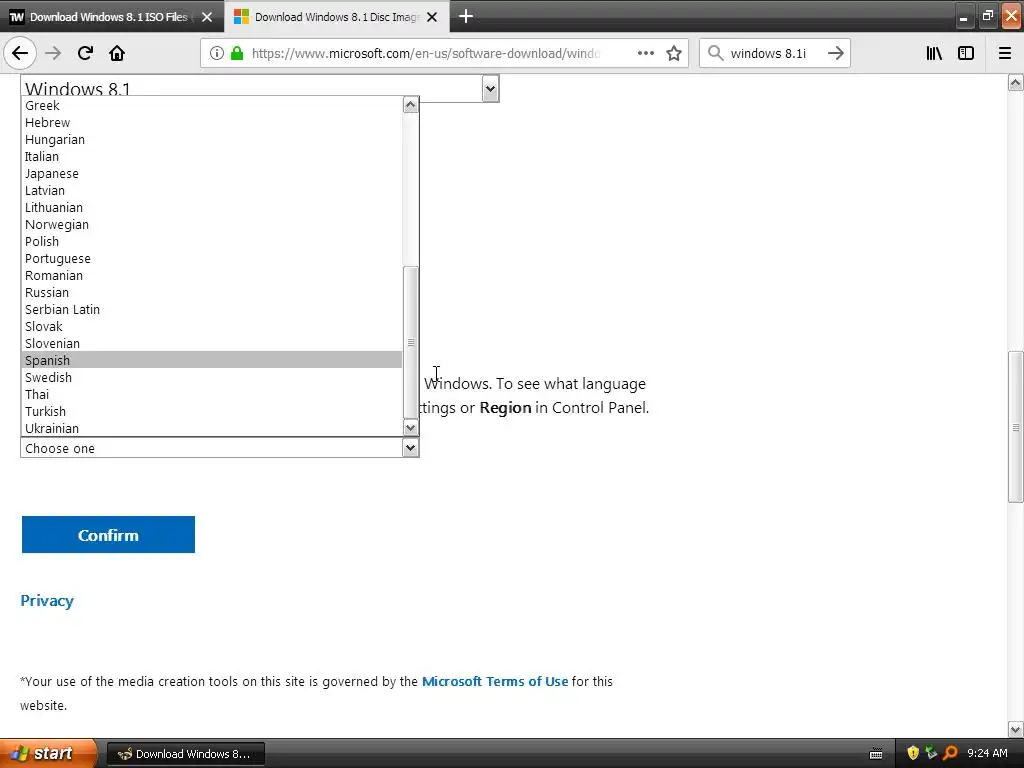Click the language list scrollbar thumb
Screen dimensions: 1024x768
click(411, 342)
